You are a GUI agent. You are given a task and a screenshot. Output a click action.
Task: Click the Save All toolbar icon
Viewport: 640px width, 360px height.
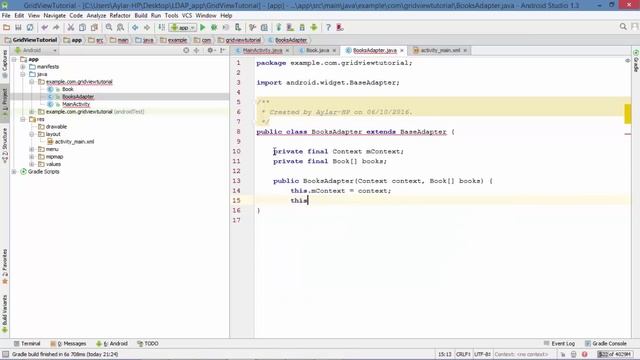[18, 27]
